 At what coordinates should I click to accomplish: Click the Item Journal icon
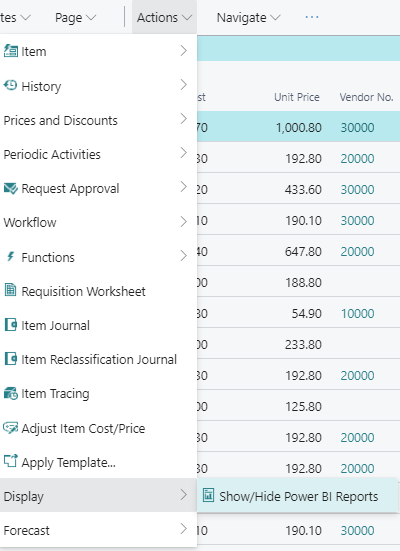(11, 324)
